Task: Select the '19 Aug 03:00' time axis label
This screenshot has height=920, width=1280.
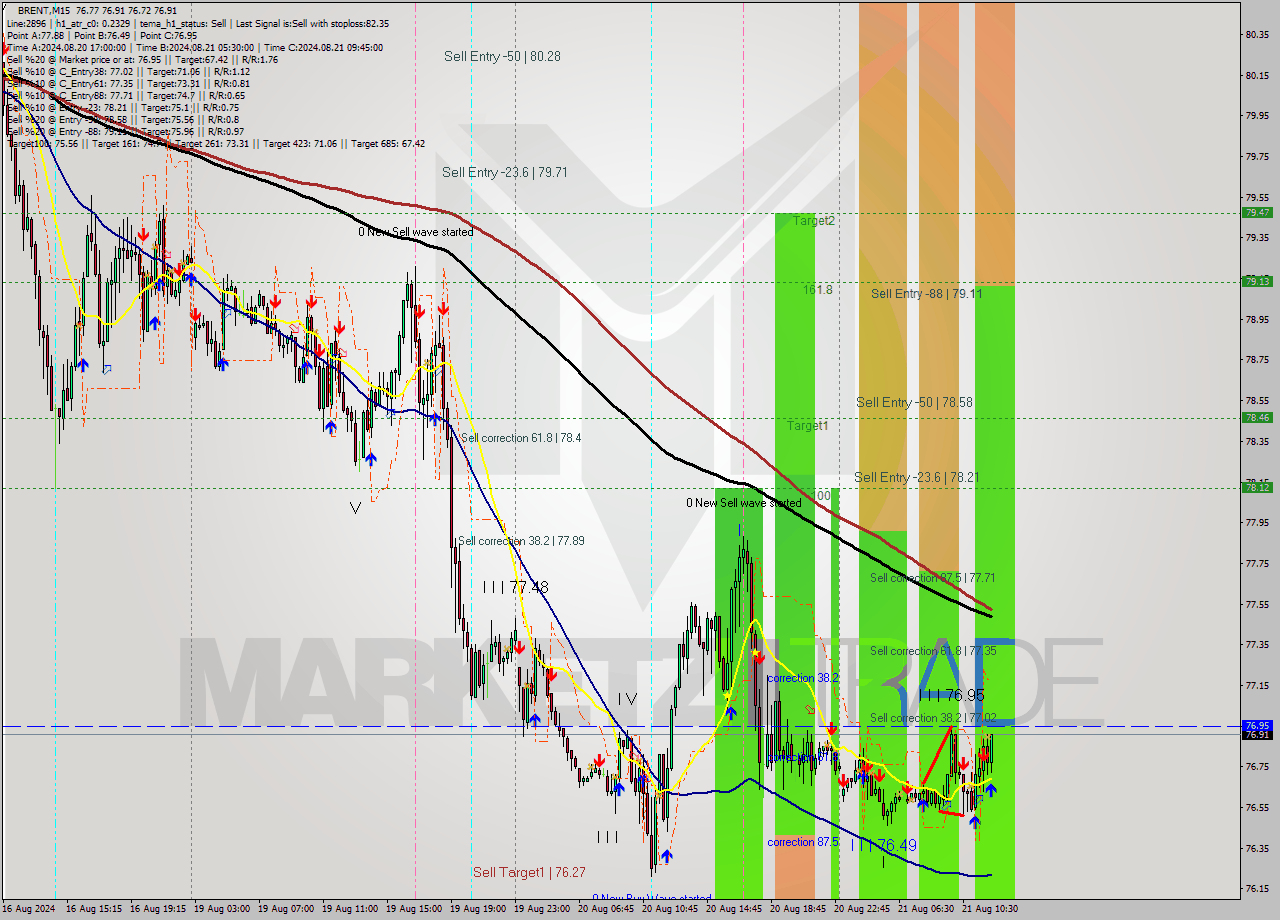Action: (x=222, y=909)
